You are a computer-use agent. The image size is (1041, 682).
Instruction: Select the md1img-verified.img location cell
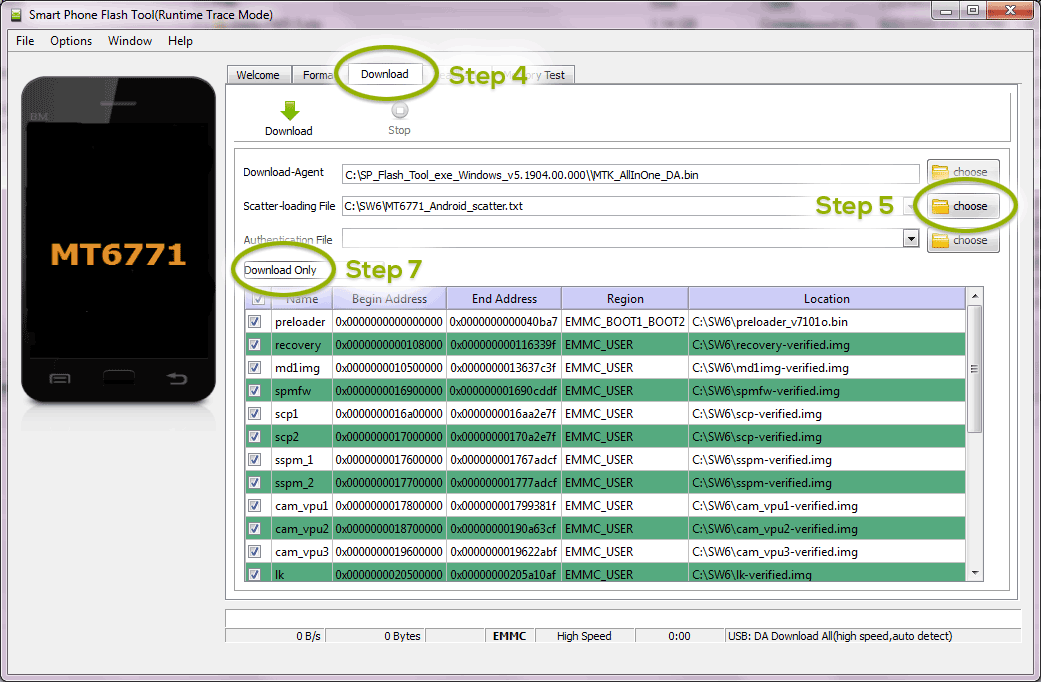[x=827, y=367]
